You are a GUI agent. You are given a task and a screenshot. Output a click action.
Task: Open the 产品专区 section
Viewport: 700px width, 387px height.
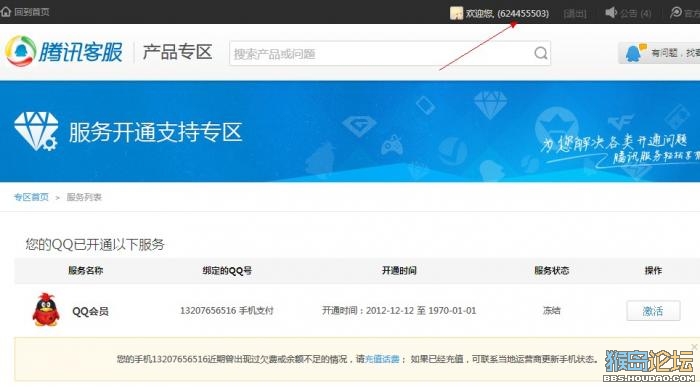click(177, 52)
